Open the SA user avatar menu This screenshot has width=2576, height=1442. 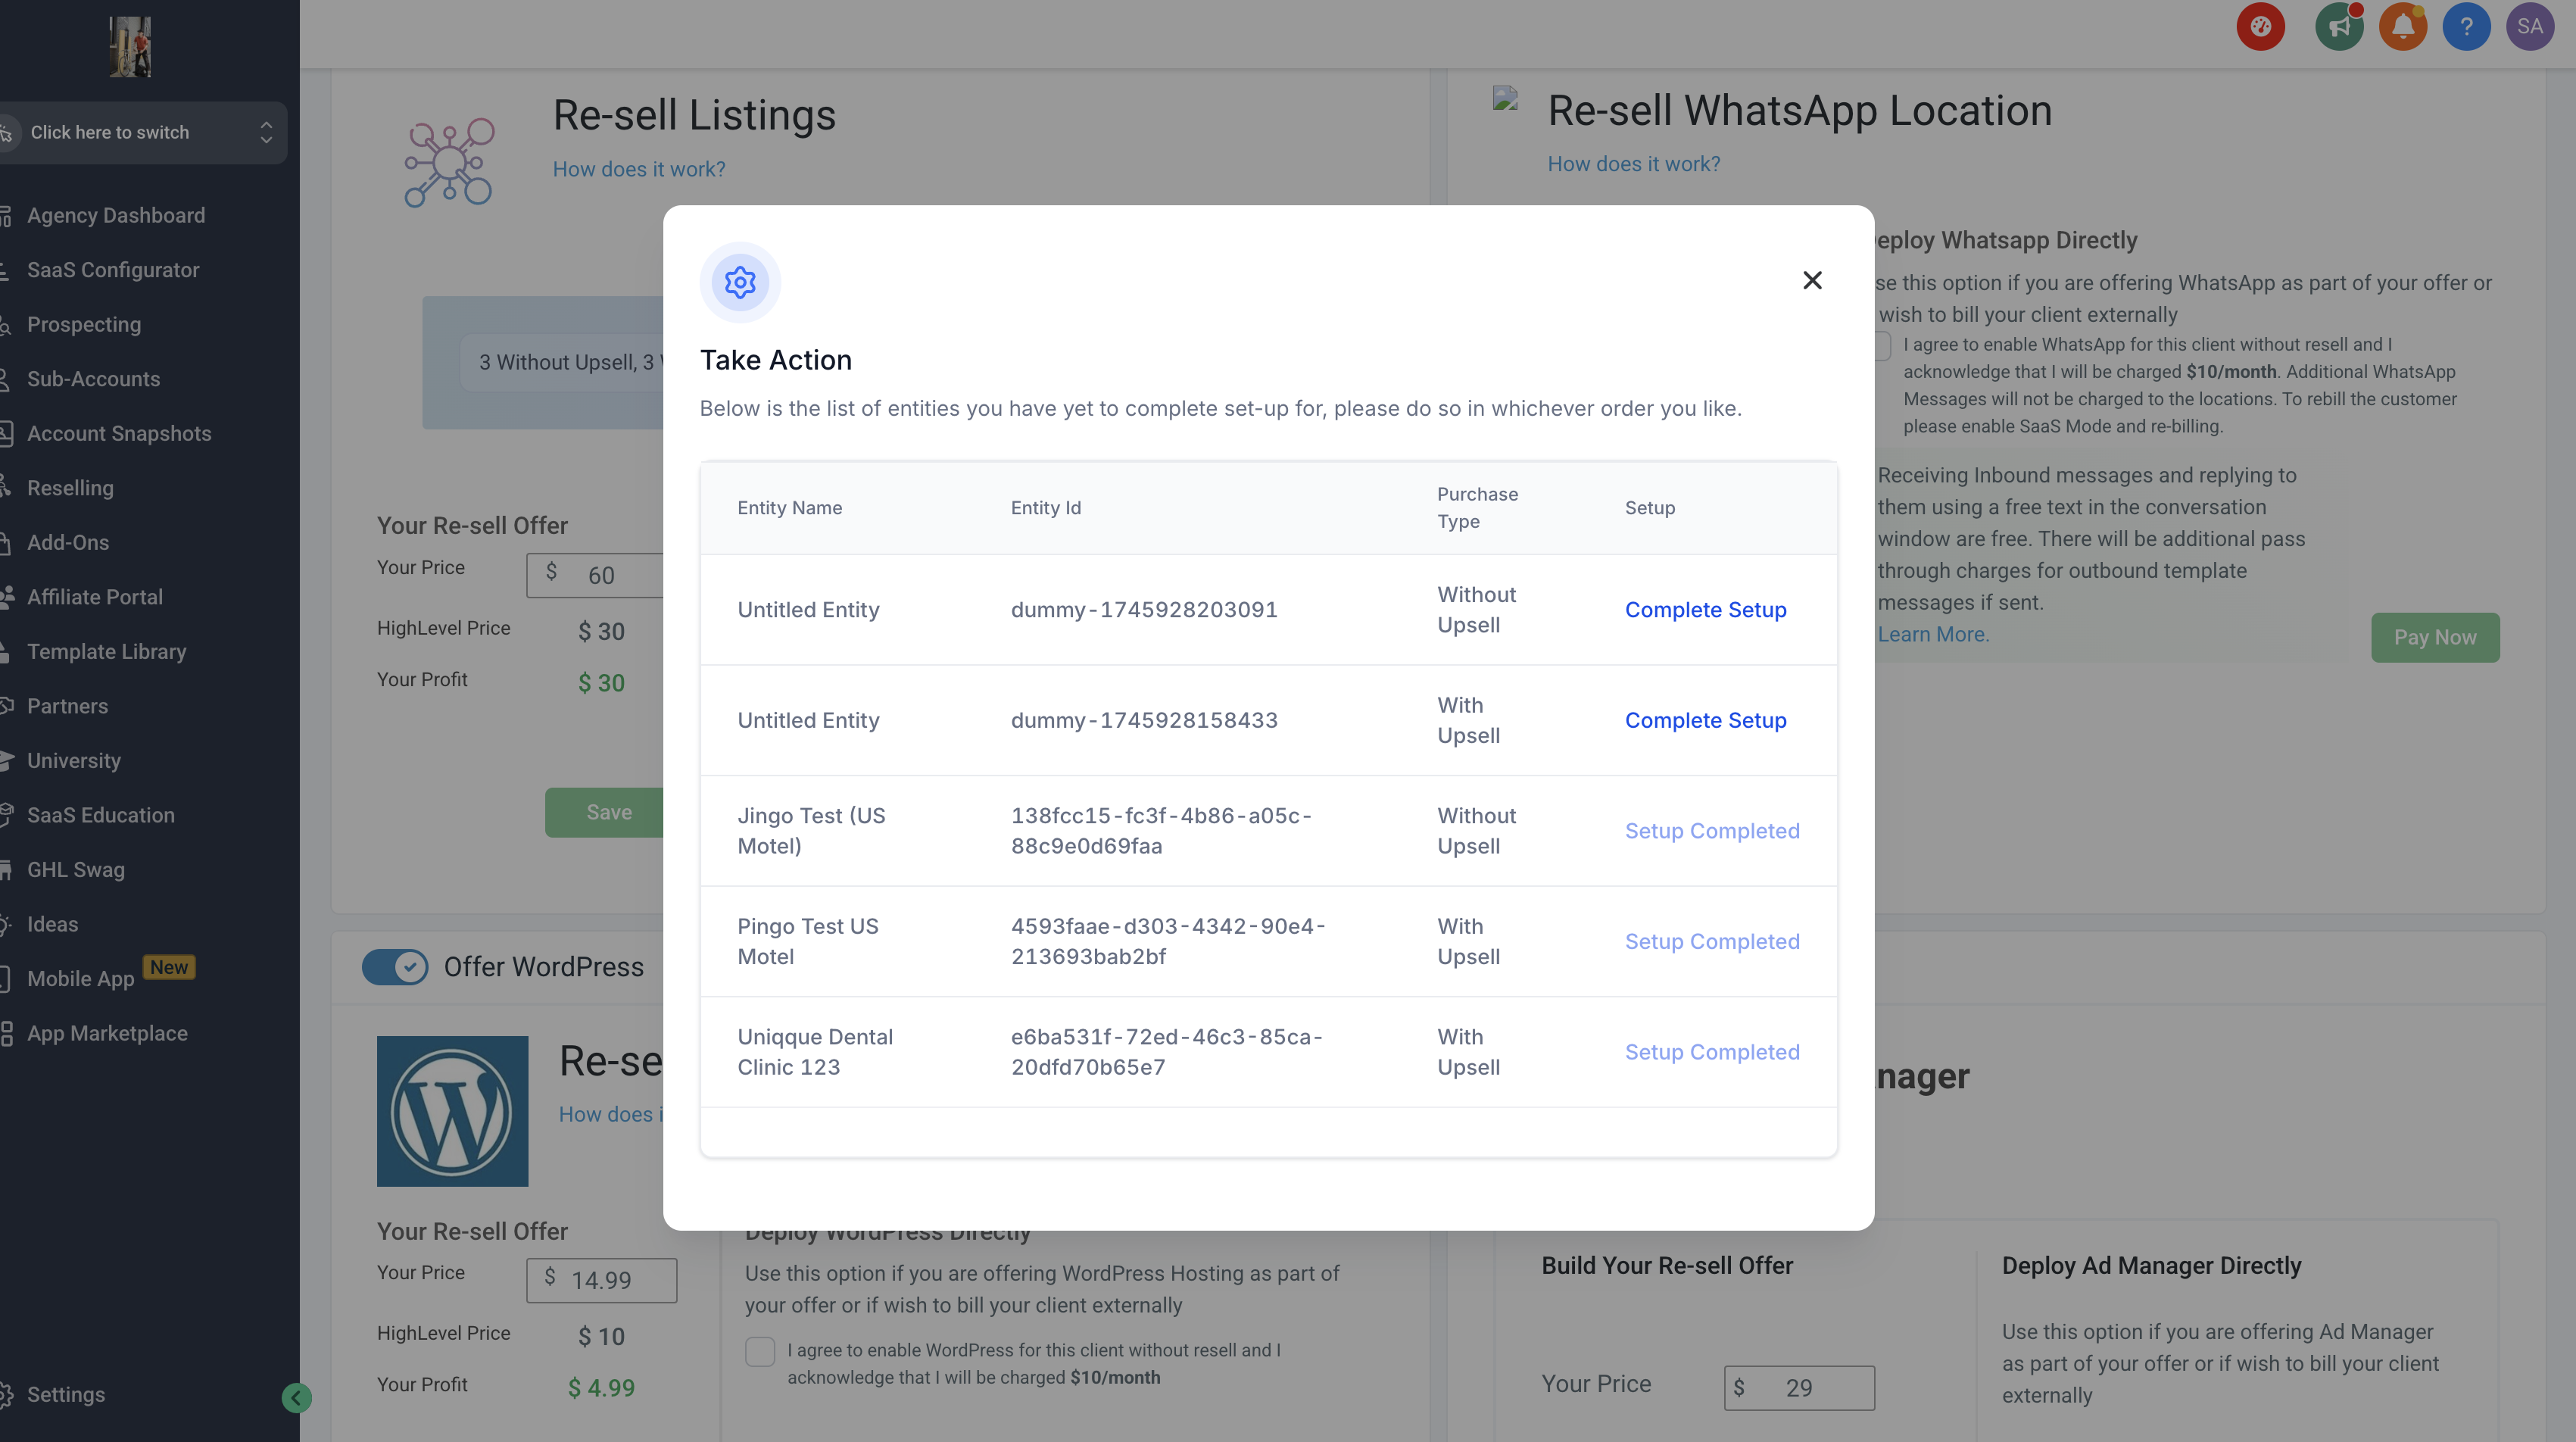(2530, 27)
